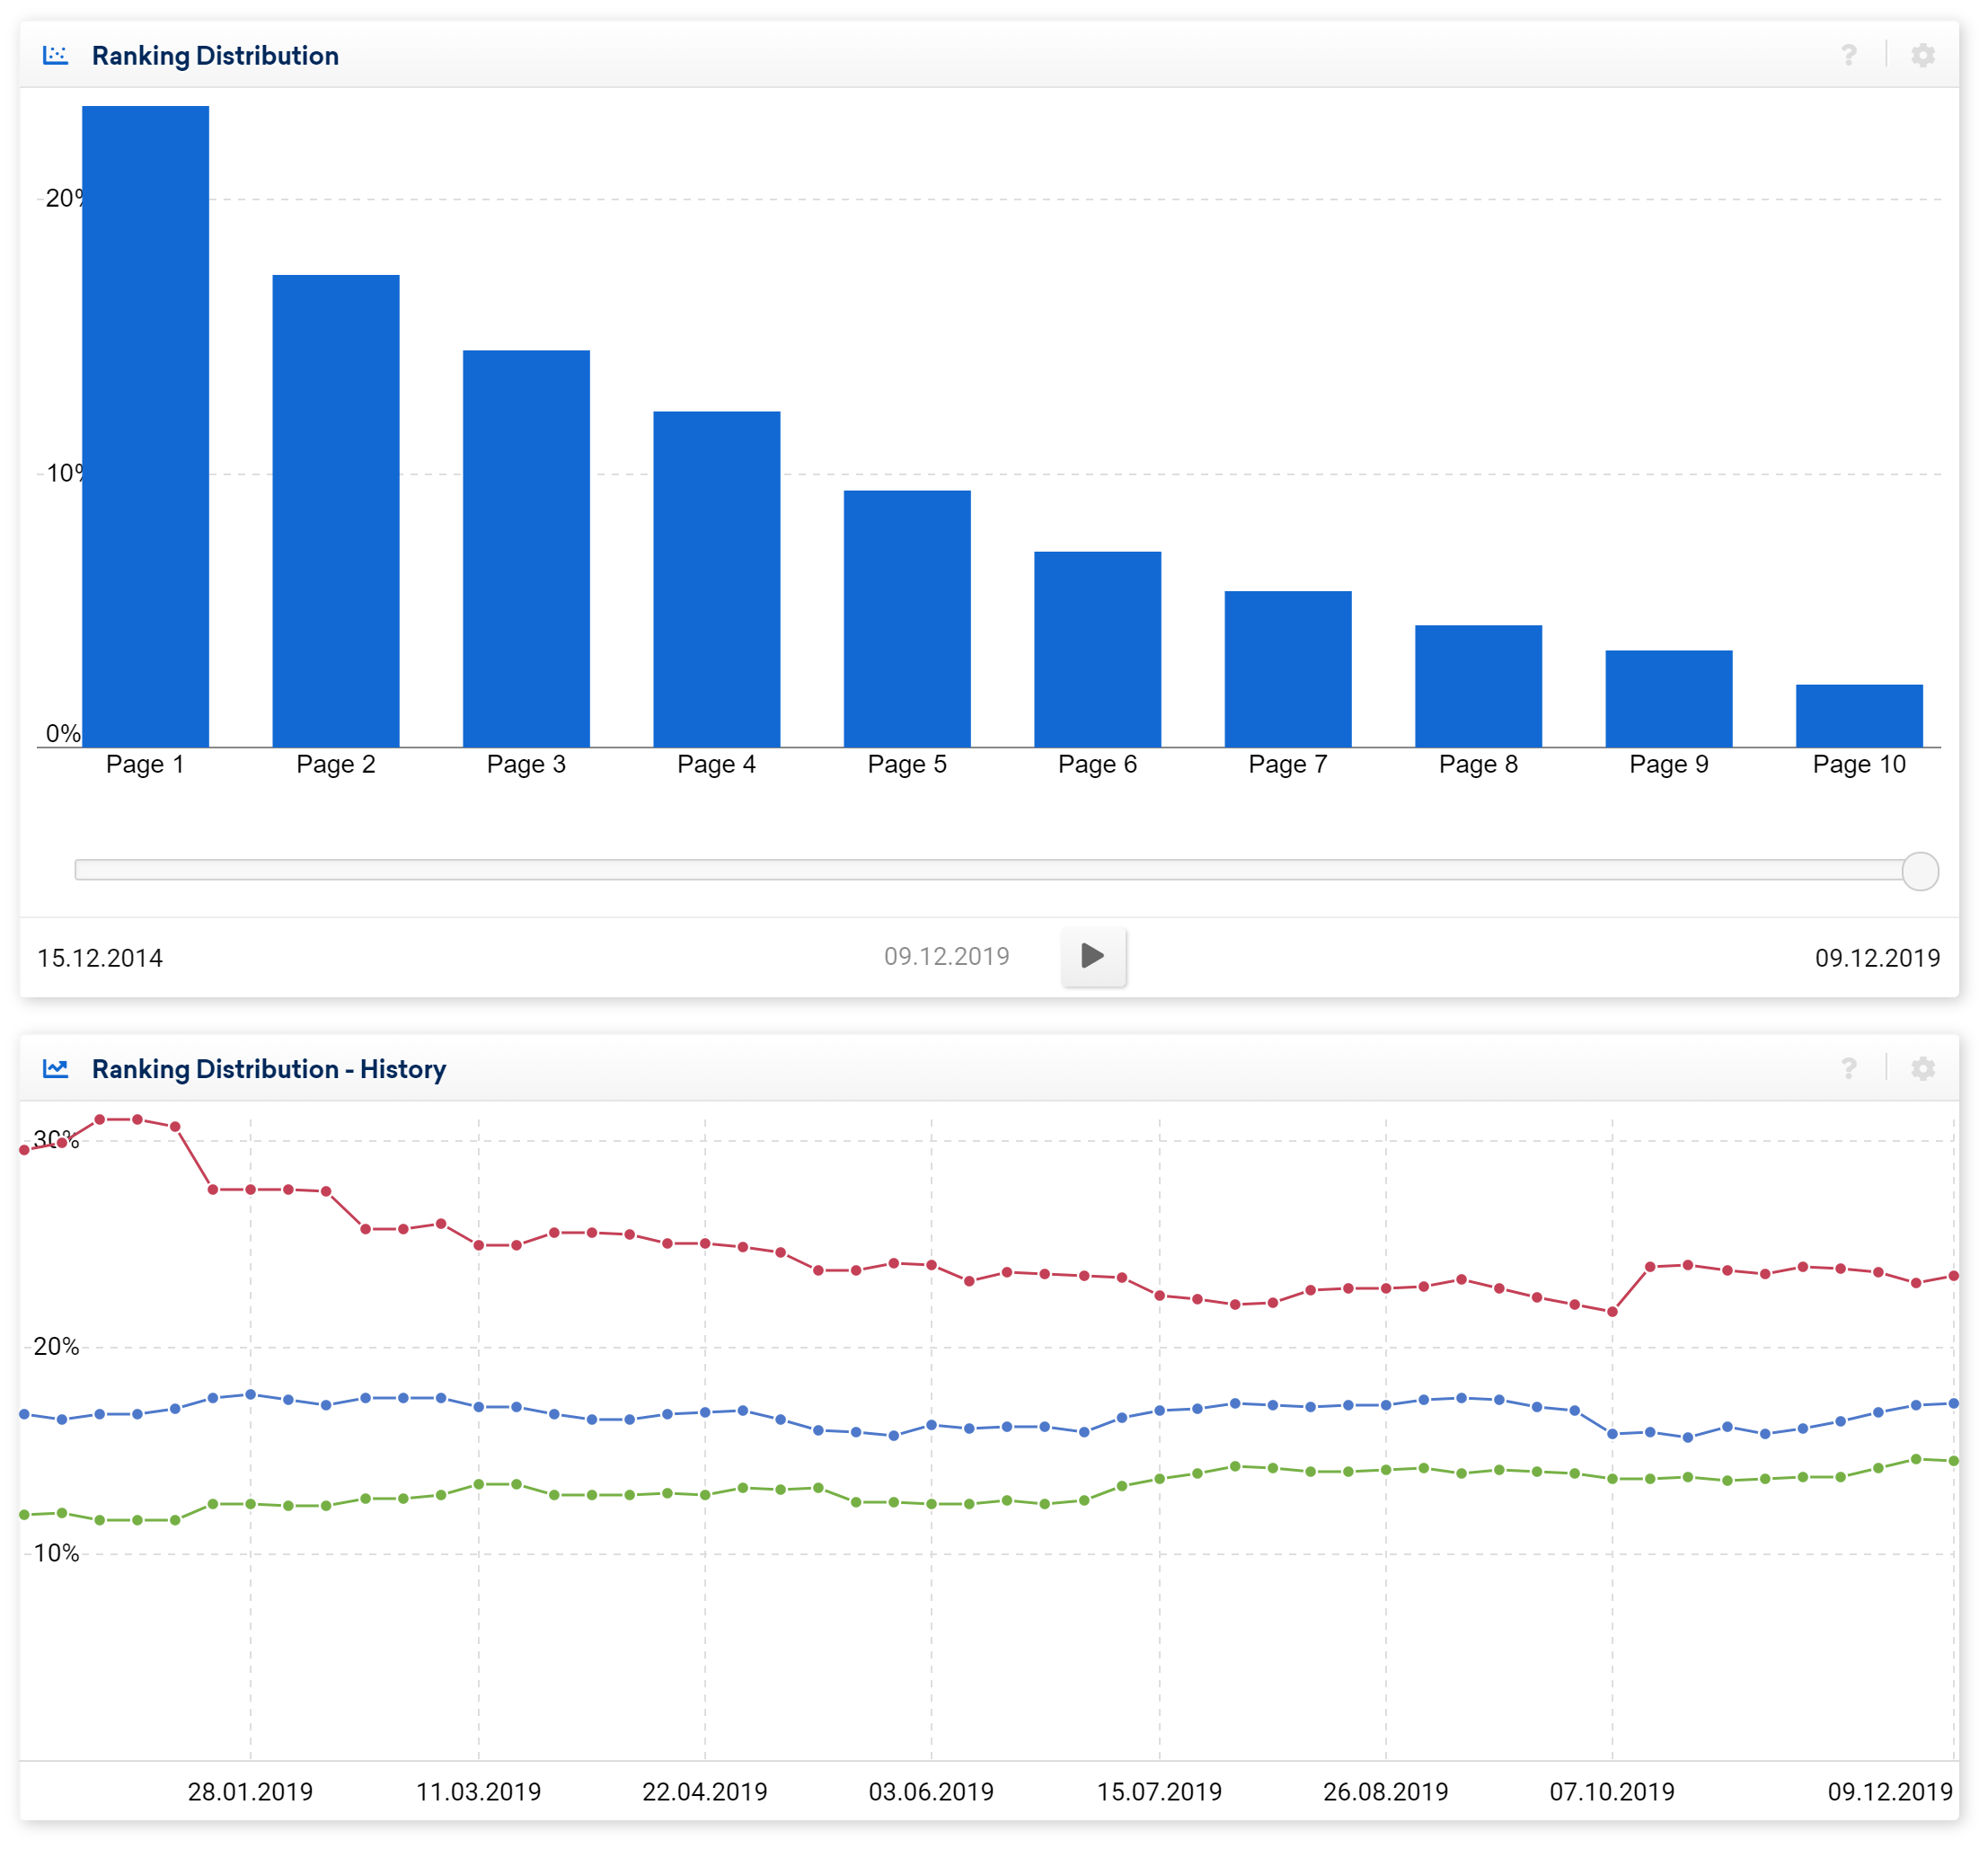The width and height of the screenshot is (1988, 1849).
Task: Open help for Ranking Distribution History panel
Action: pos(1848,1068)
